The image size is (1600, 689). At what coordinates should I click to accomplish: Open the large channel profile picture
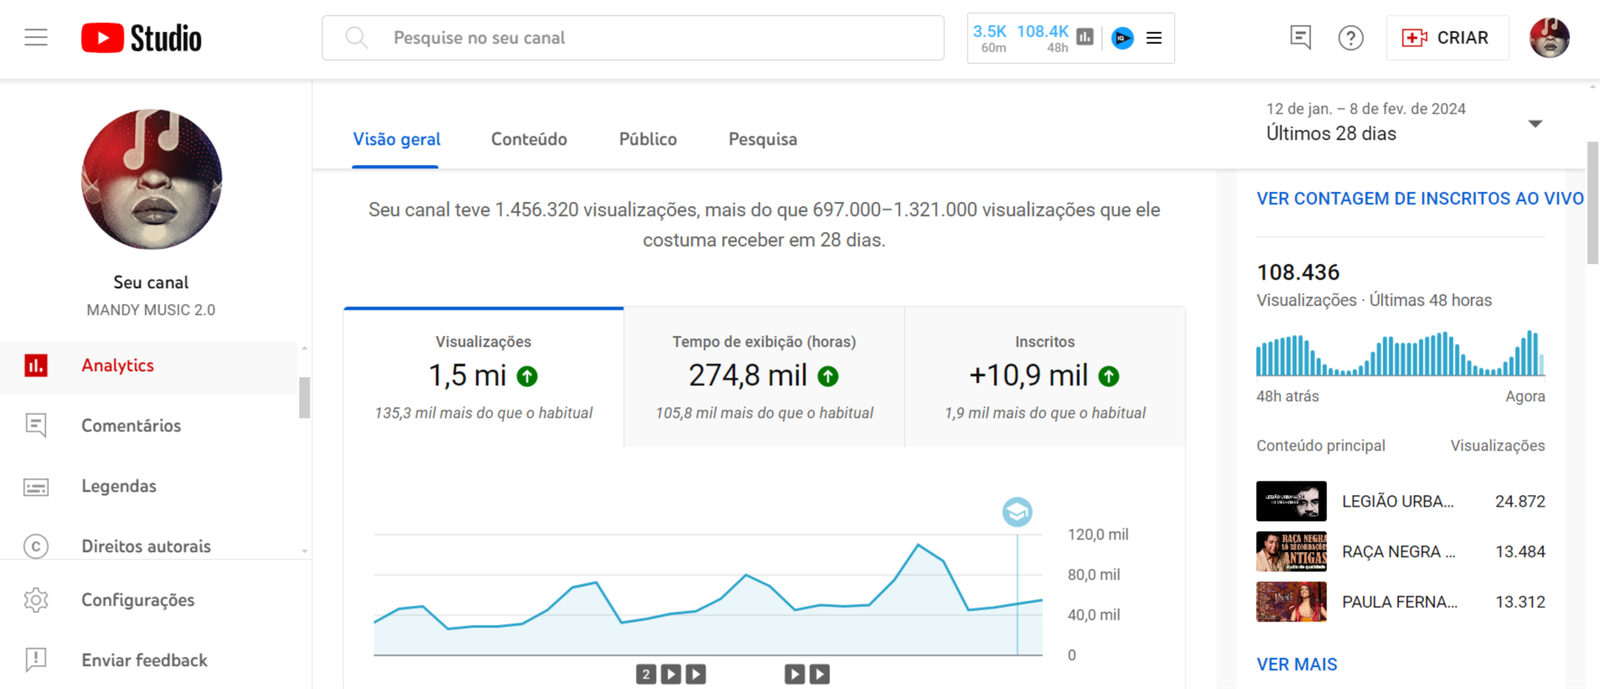click(151, 179)
